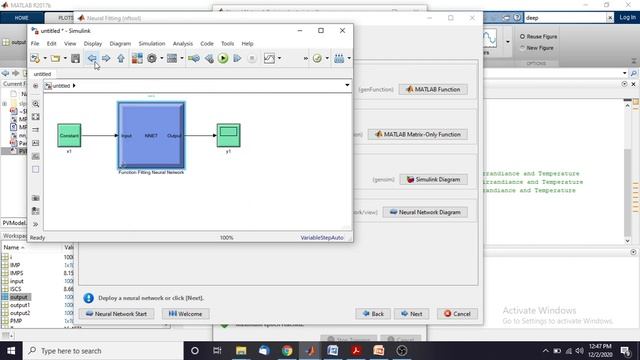Screen dimensions: 640x360
Task: Select the Constant block x1
Action: (x=69, y=135)
